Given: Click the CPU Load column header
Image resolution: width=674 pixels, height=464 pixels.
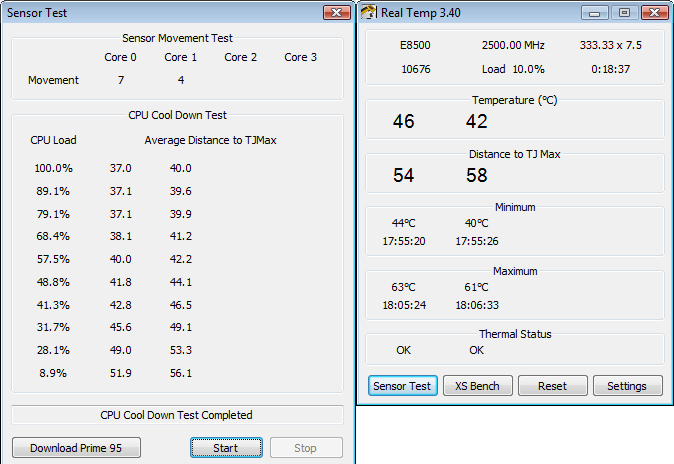Looking at the screenshot, I should point(53,140).
